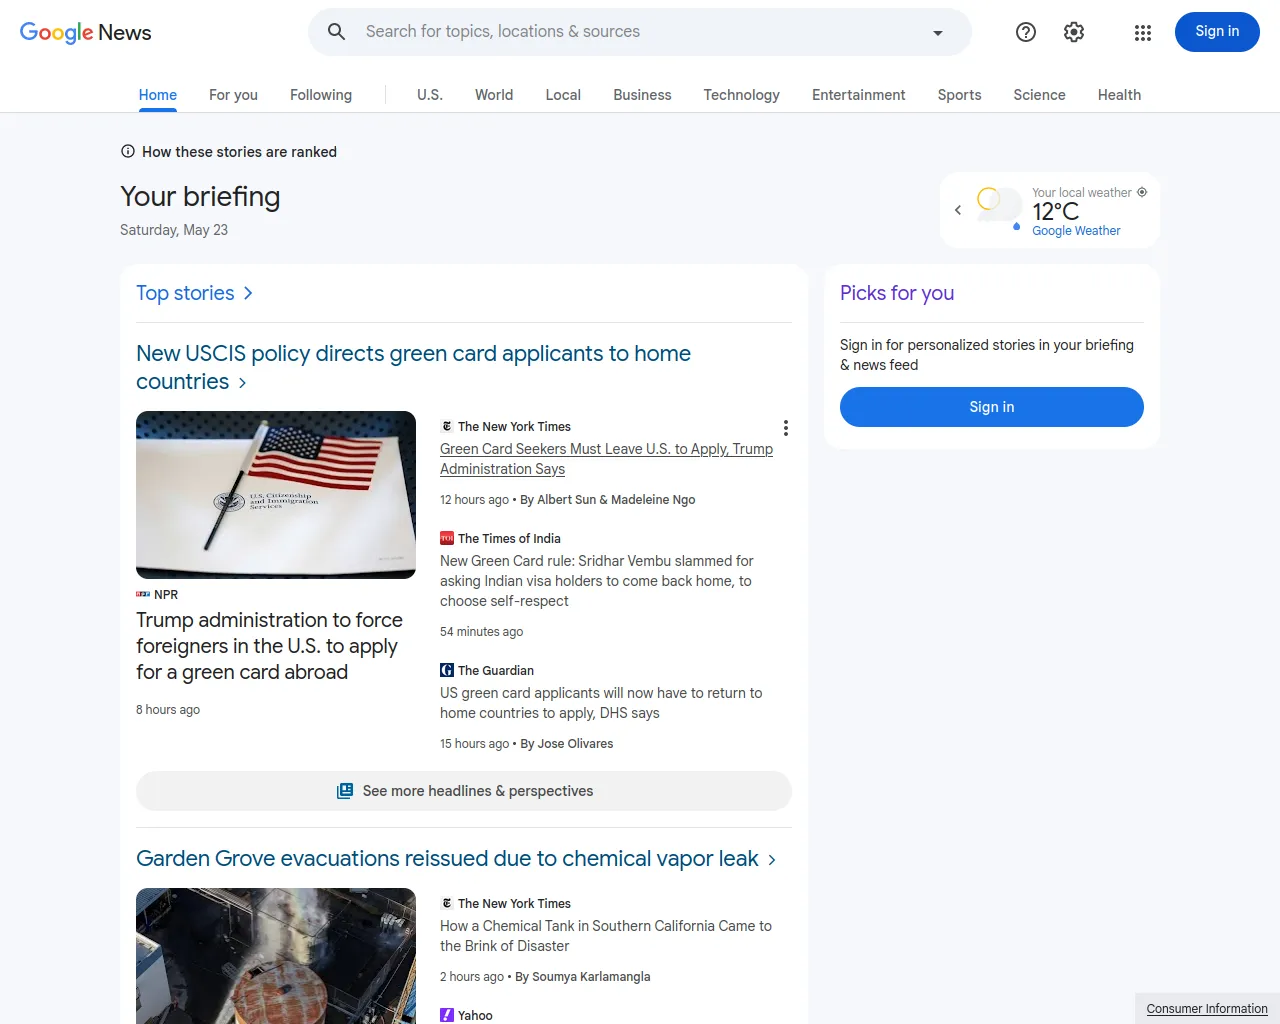Click the NPR source logo
The image size is (1280, 1024).
point(143,594)
